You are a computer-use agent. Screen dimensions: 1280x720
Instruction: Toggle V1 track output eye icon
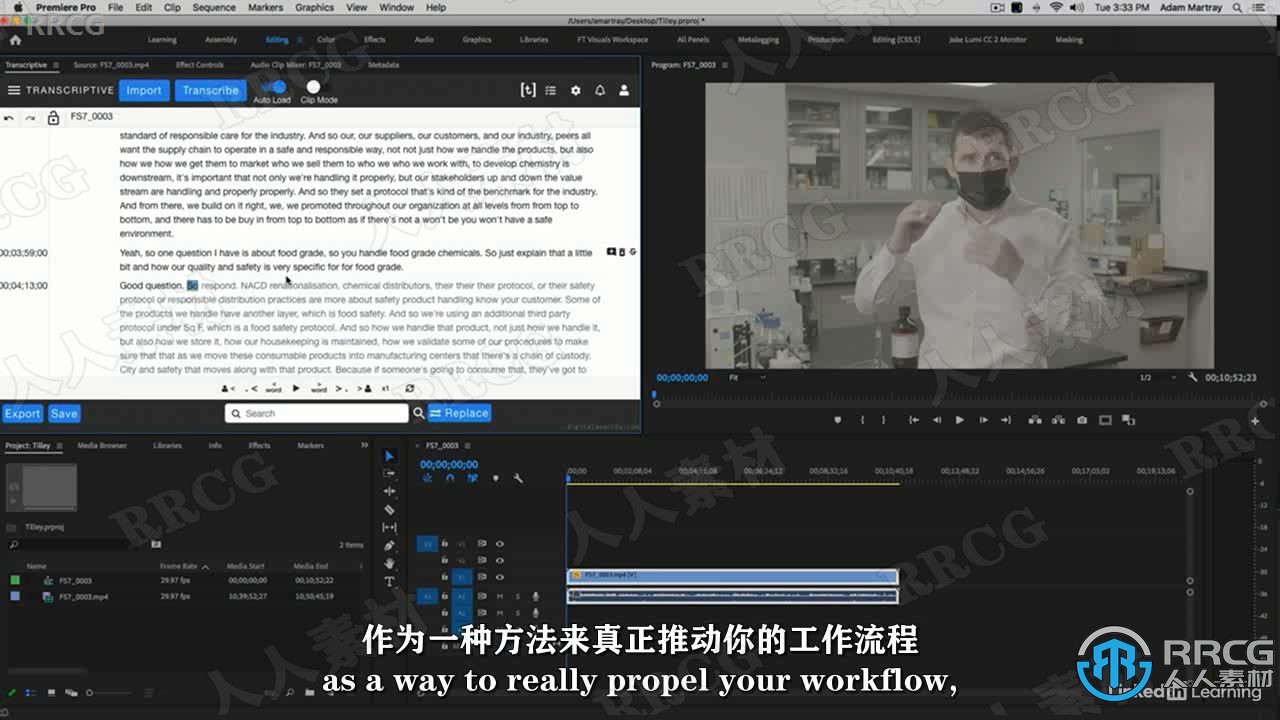500,577
